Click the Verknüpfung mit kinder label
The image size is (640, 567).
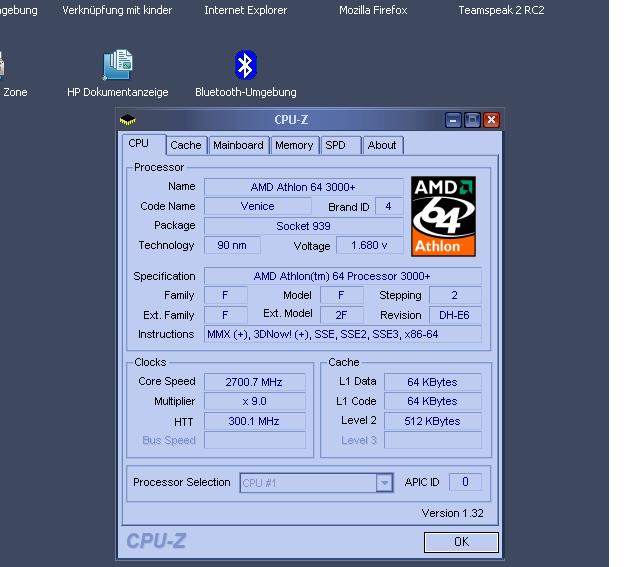point(117,10)
